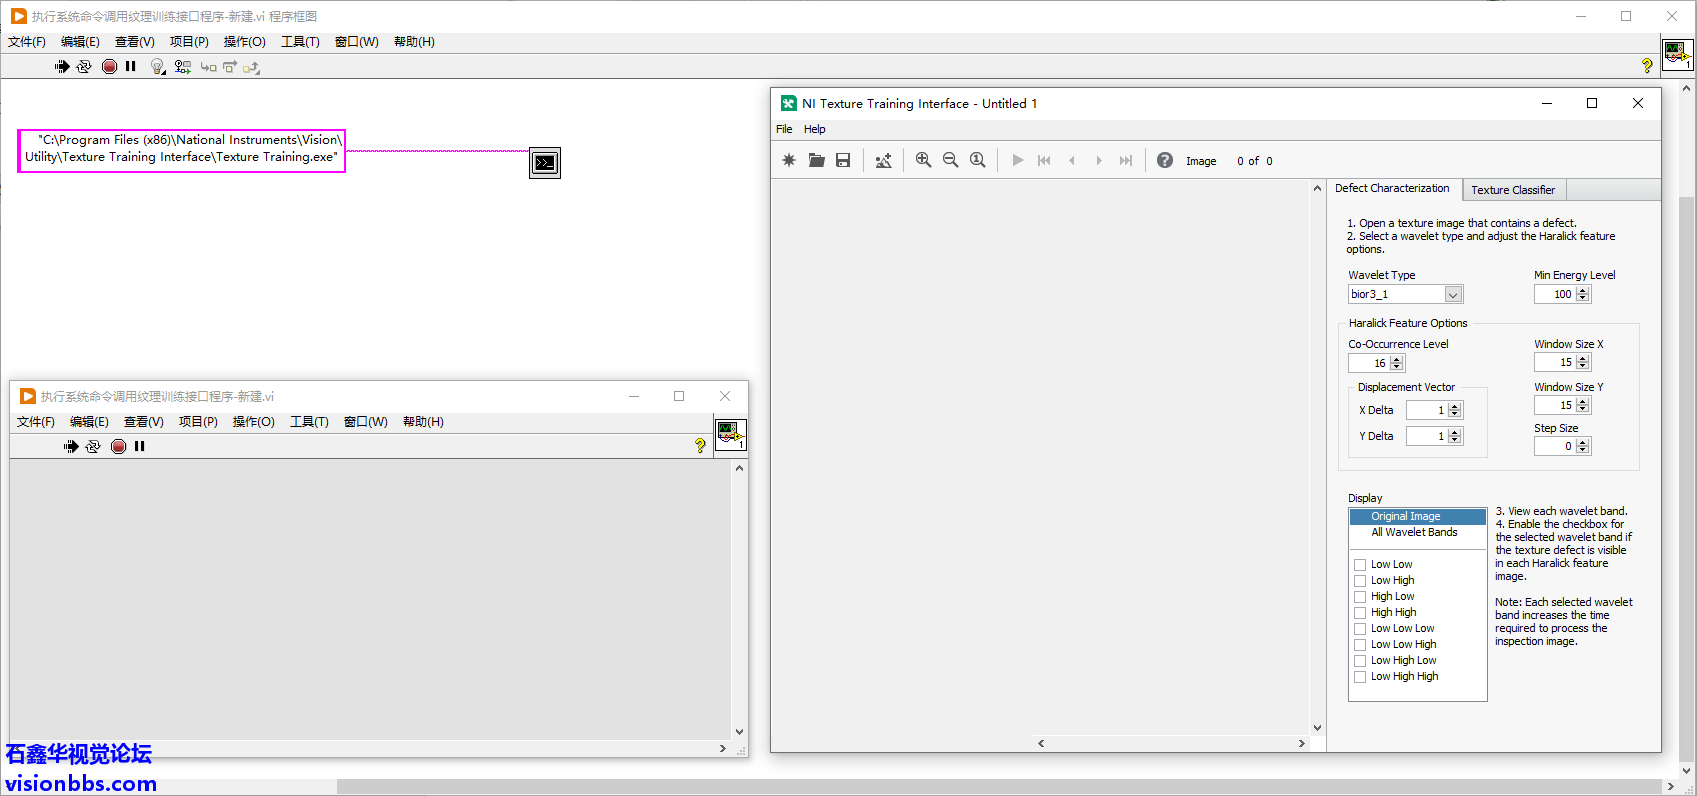Toggle Highlight Execution light bulb

157,67
